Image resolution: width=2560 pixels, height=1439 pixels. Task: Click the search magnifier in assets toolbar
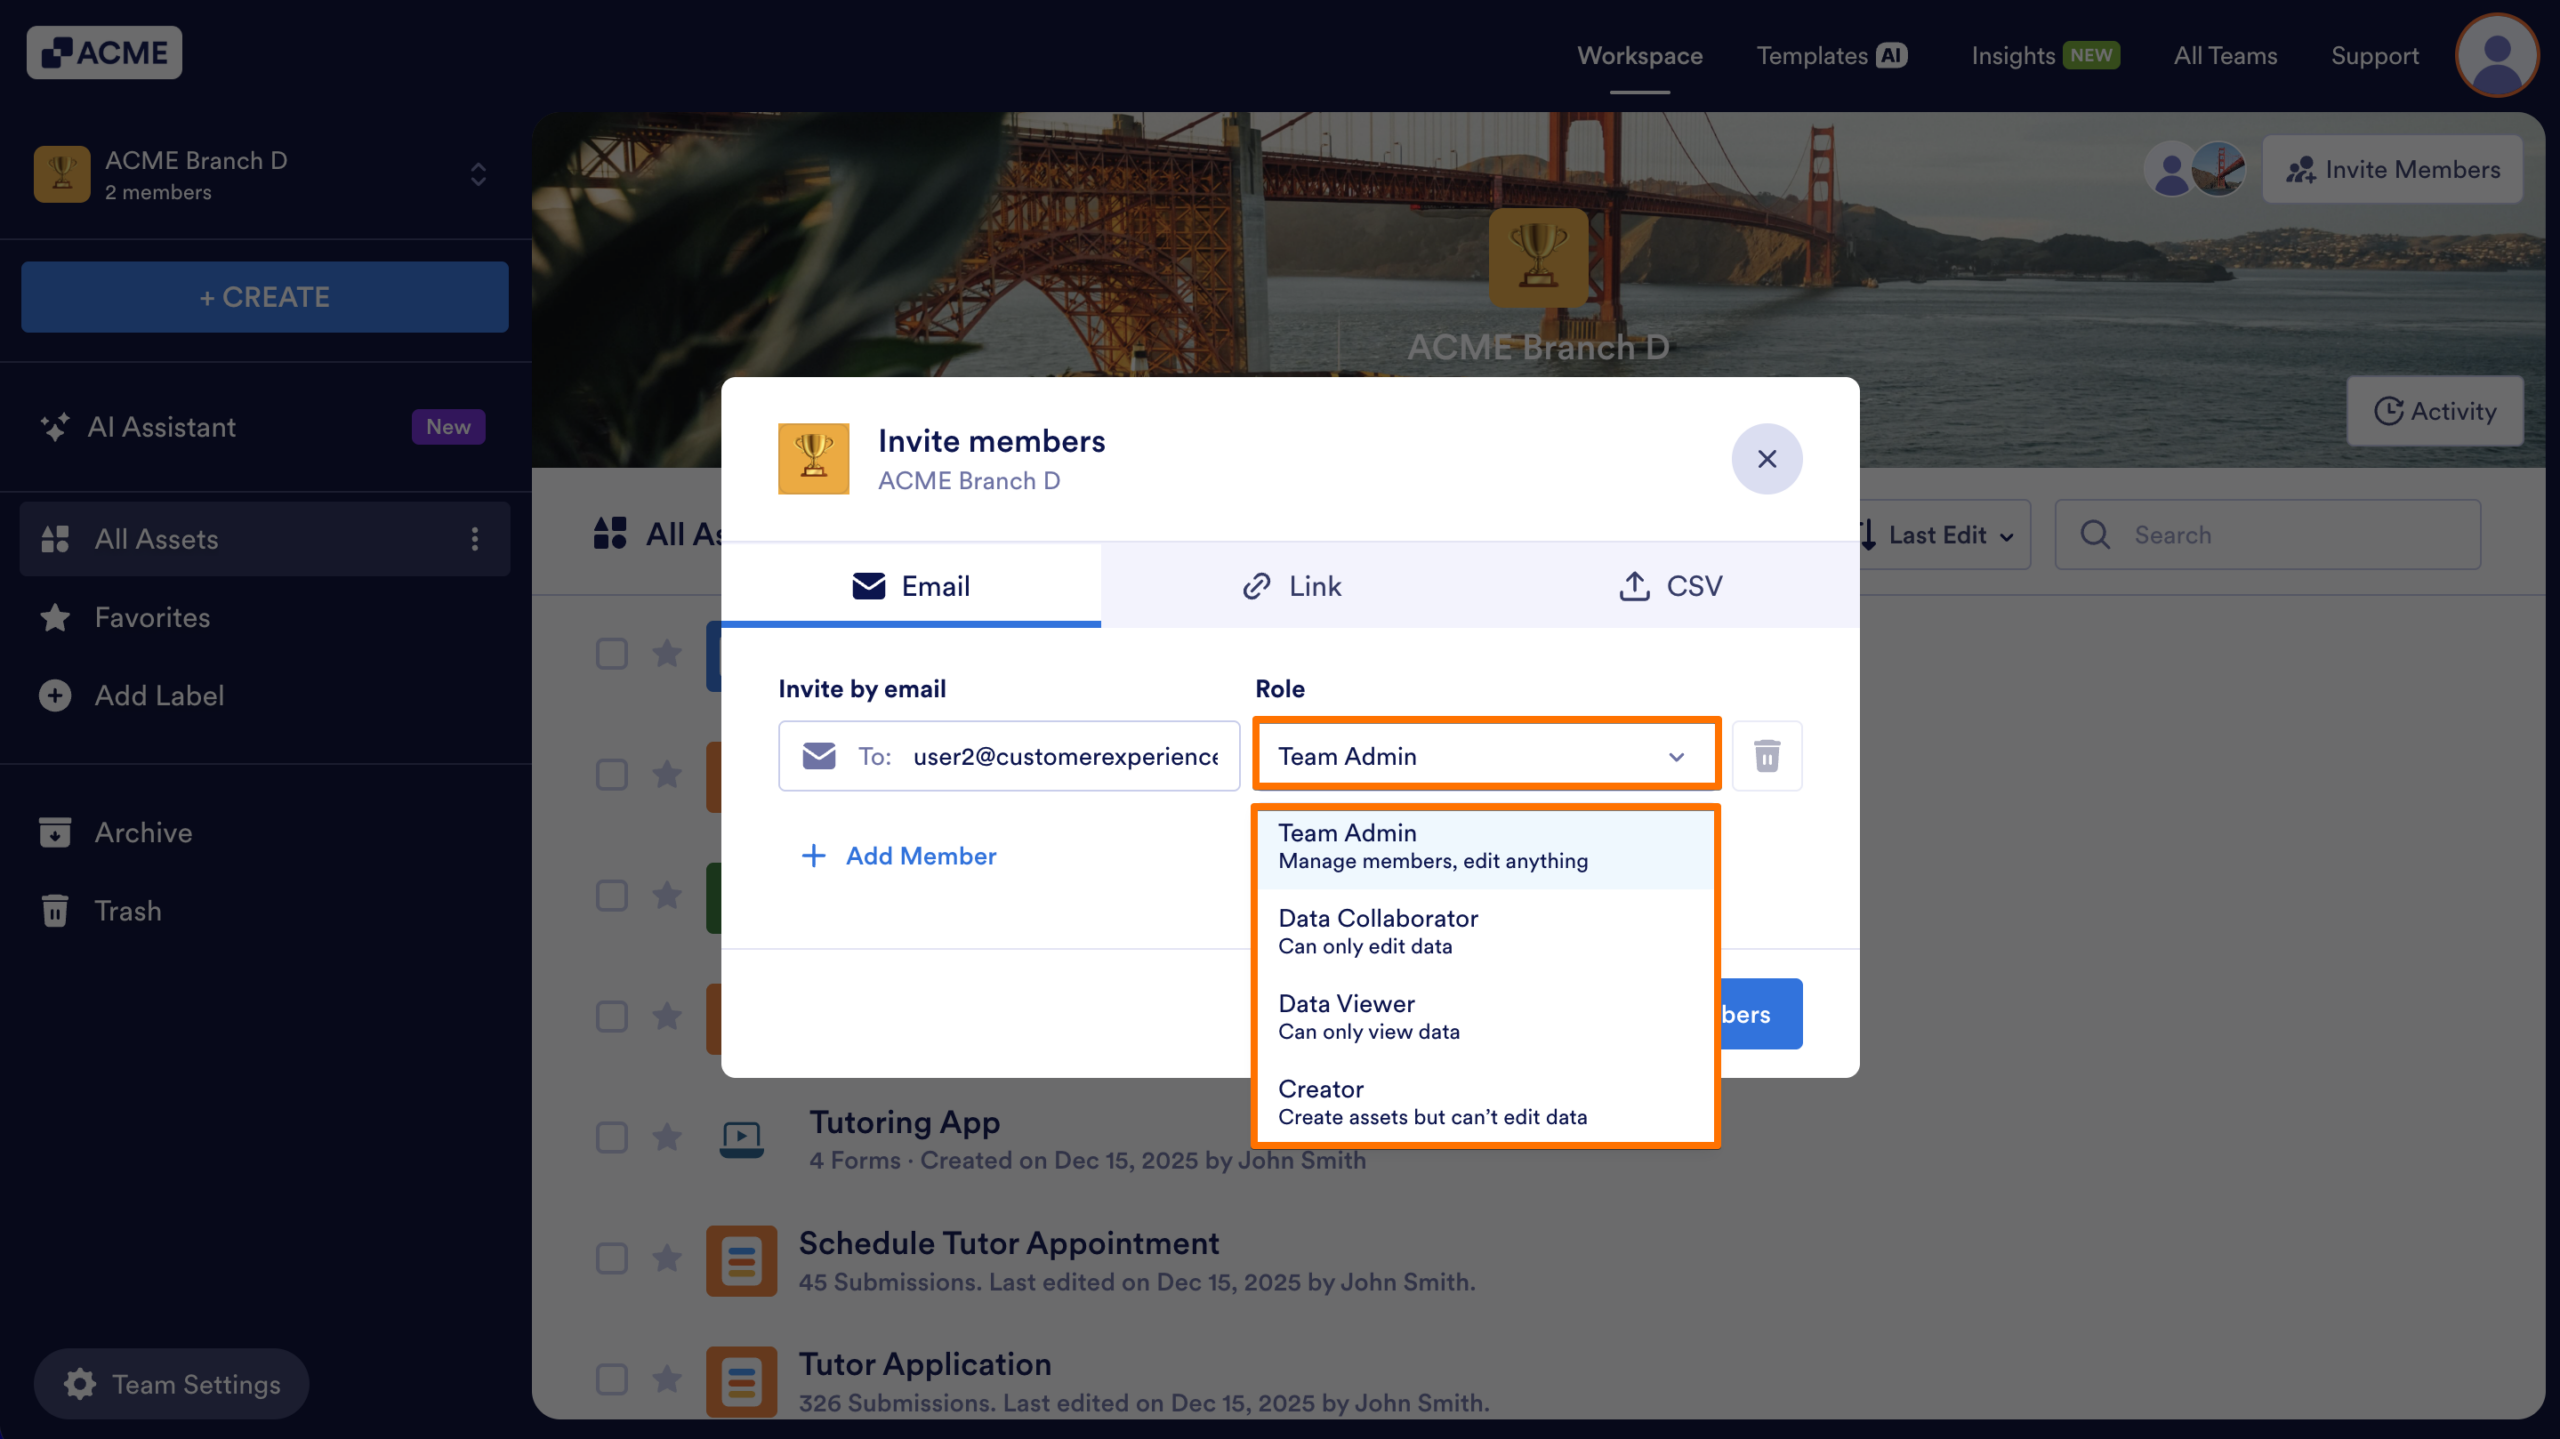pos(2096,535)
